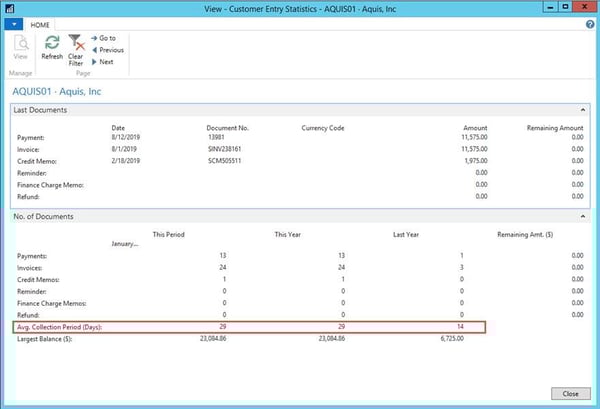This screenshot has width=600, height=409.
Task: Click document number SCM505511
Action: tap(225, 161)
